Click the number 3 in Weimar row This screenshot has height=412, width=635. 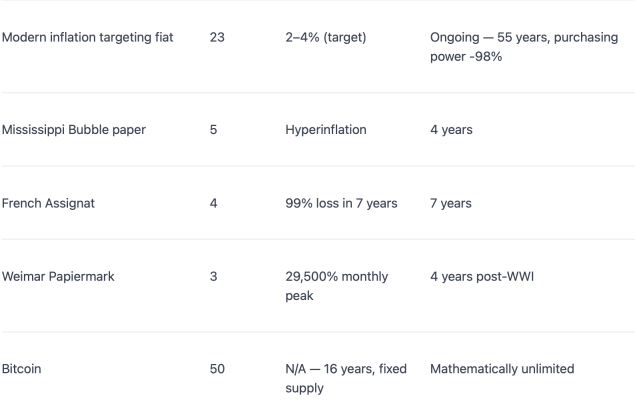[213, 277]
